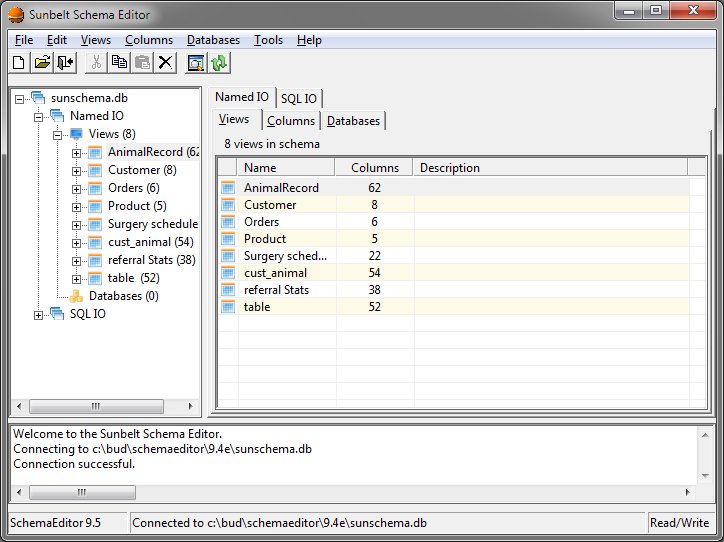Switch to the SQL IO tab
The width and height of the screenshot is (724, 542).
coord(299,98)
